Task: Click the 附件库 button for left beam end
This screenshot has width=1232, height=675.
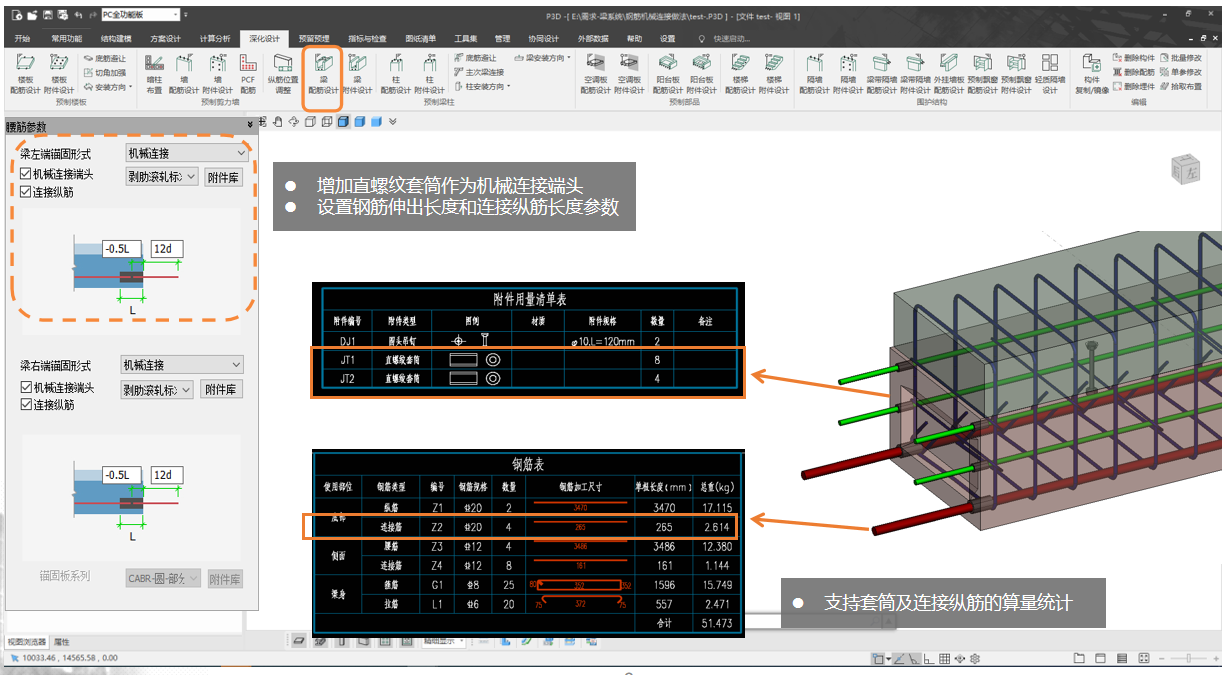Action: pos(223,177)
